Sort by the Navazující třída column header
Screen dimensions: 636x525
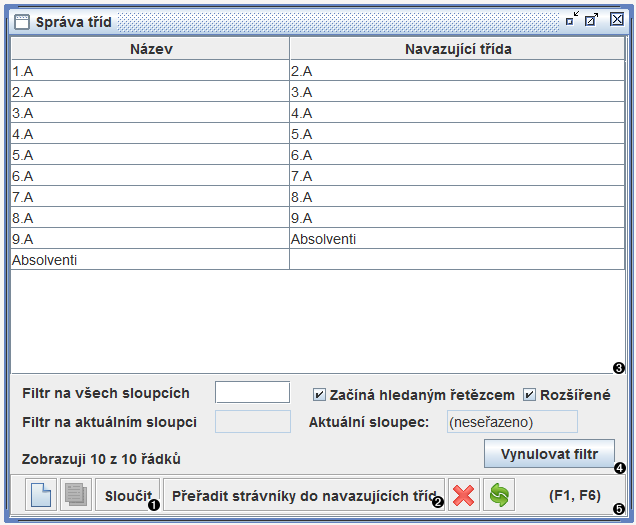(x=458, y=49)
